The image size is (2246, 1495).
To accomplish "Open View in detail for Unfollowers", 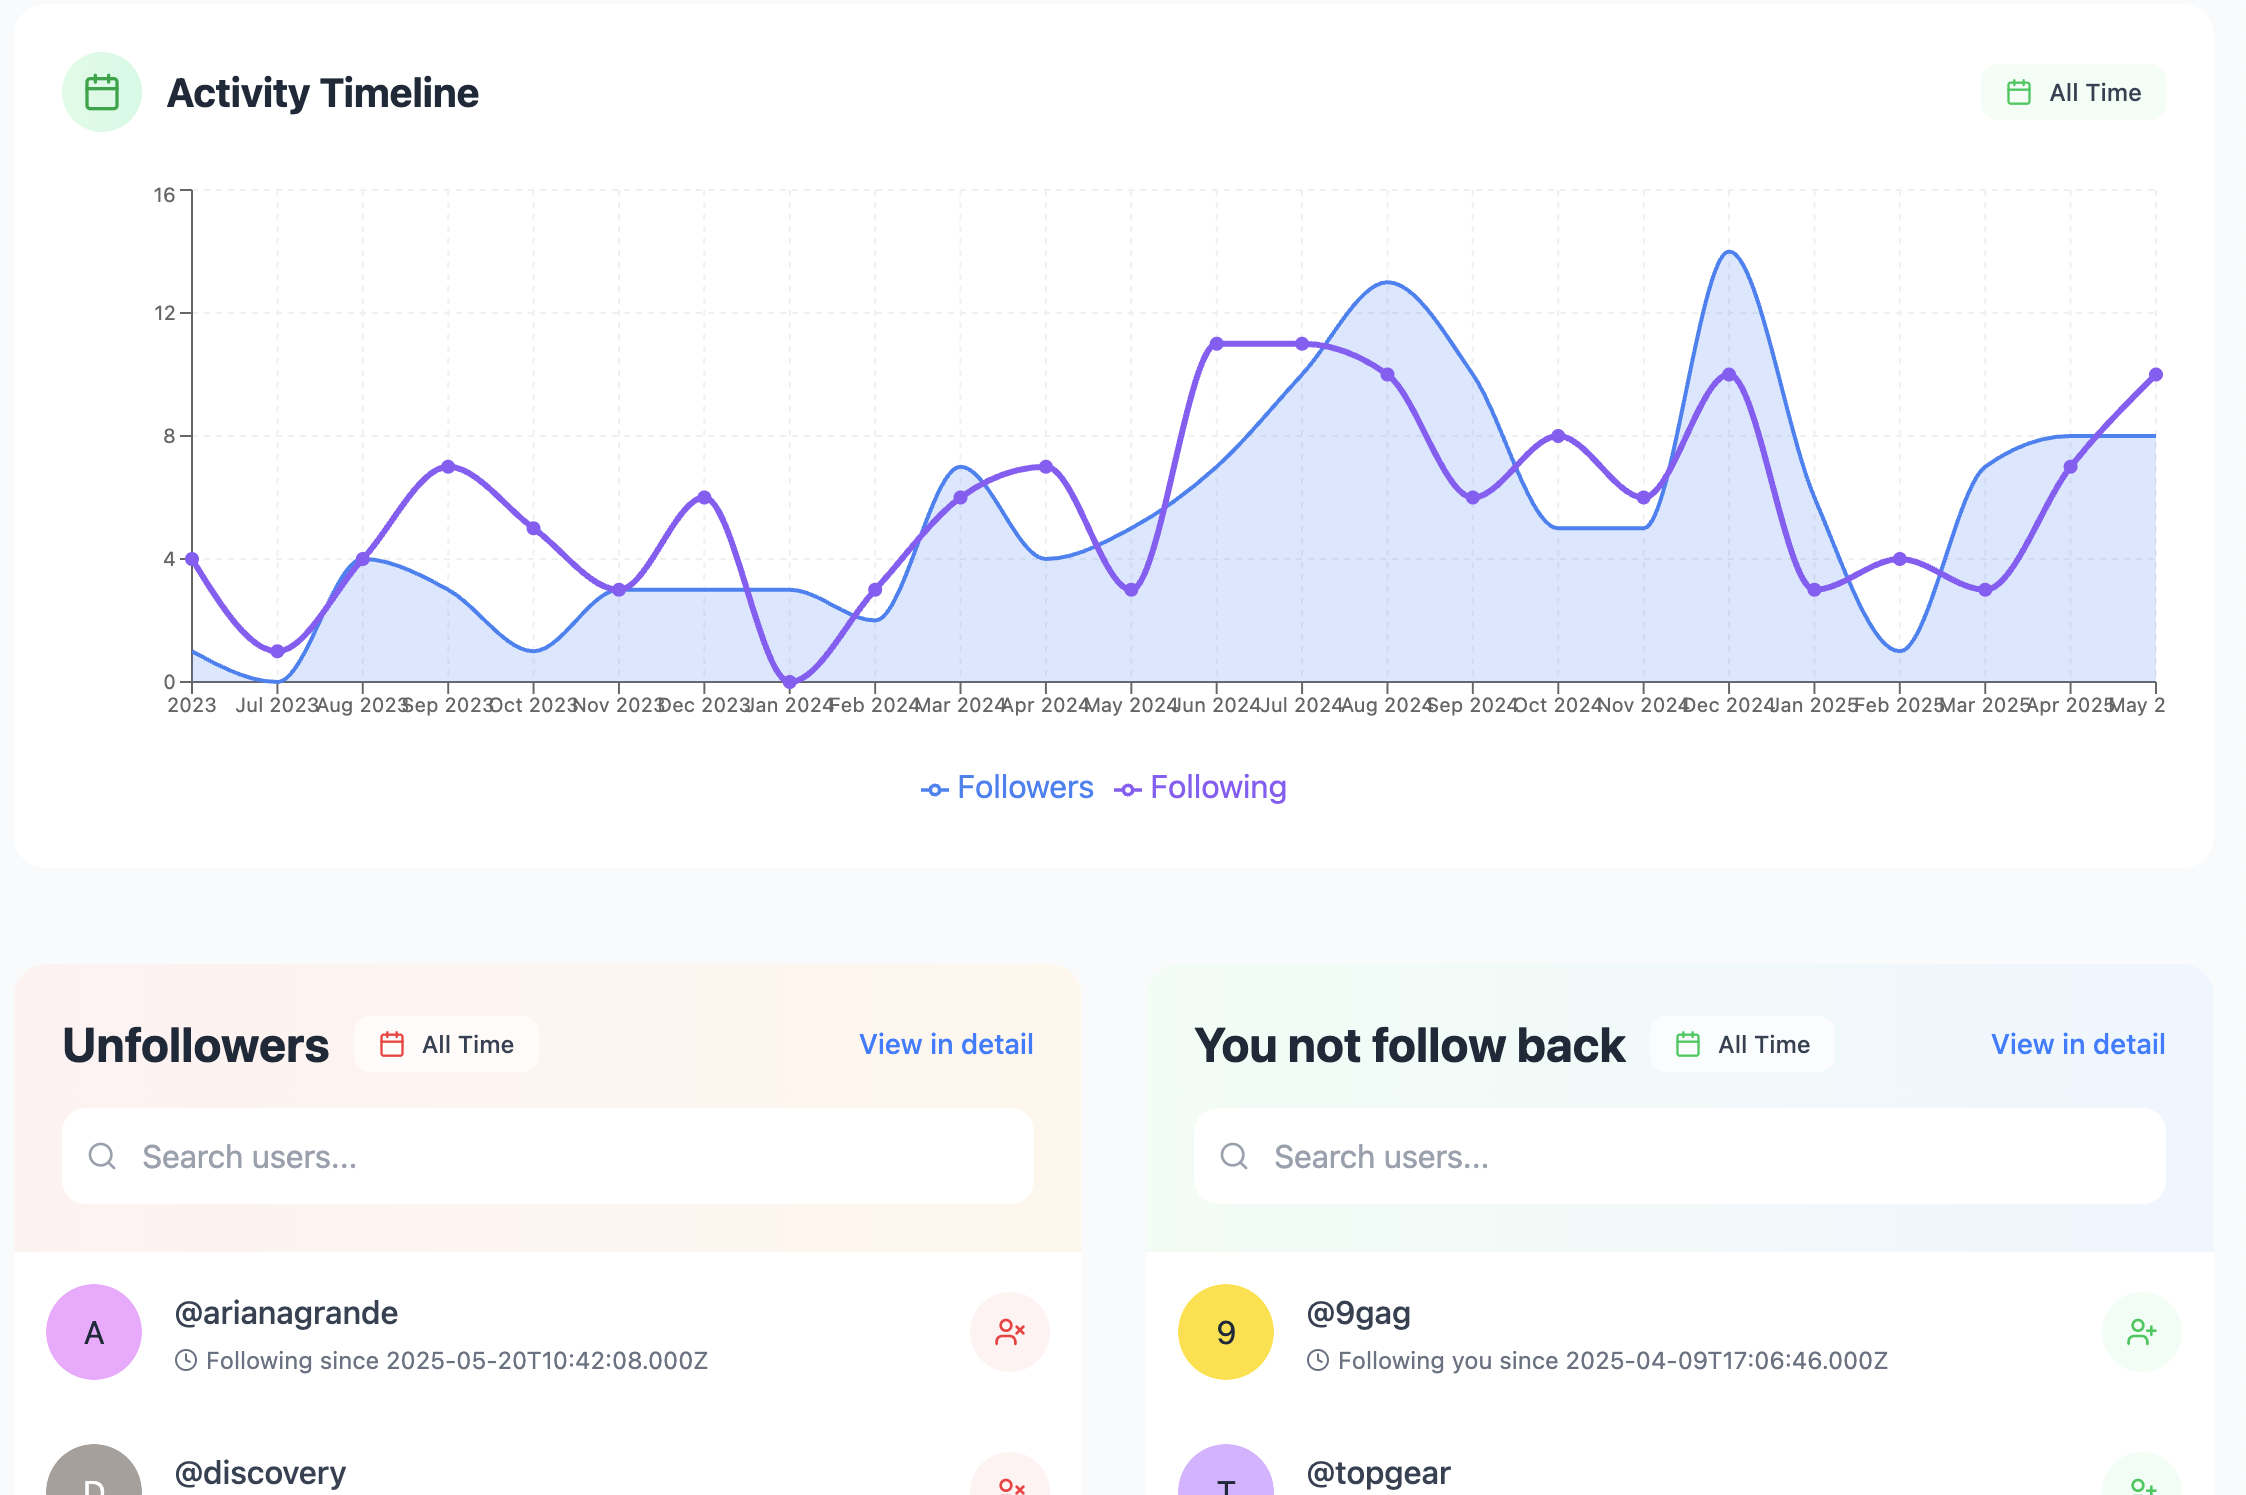I will pos(946,1045).
